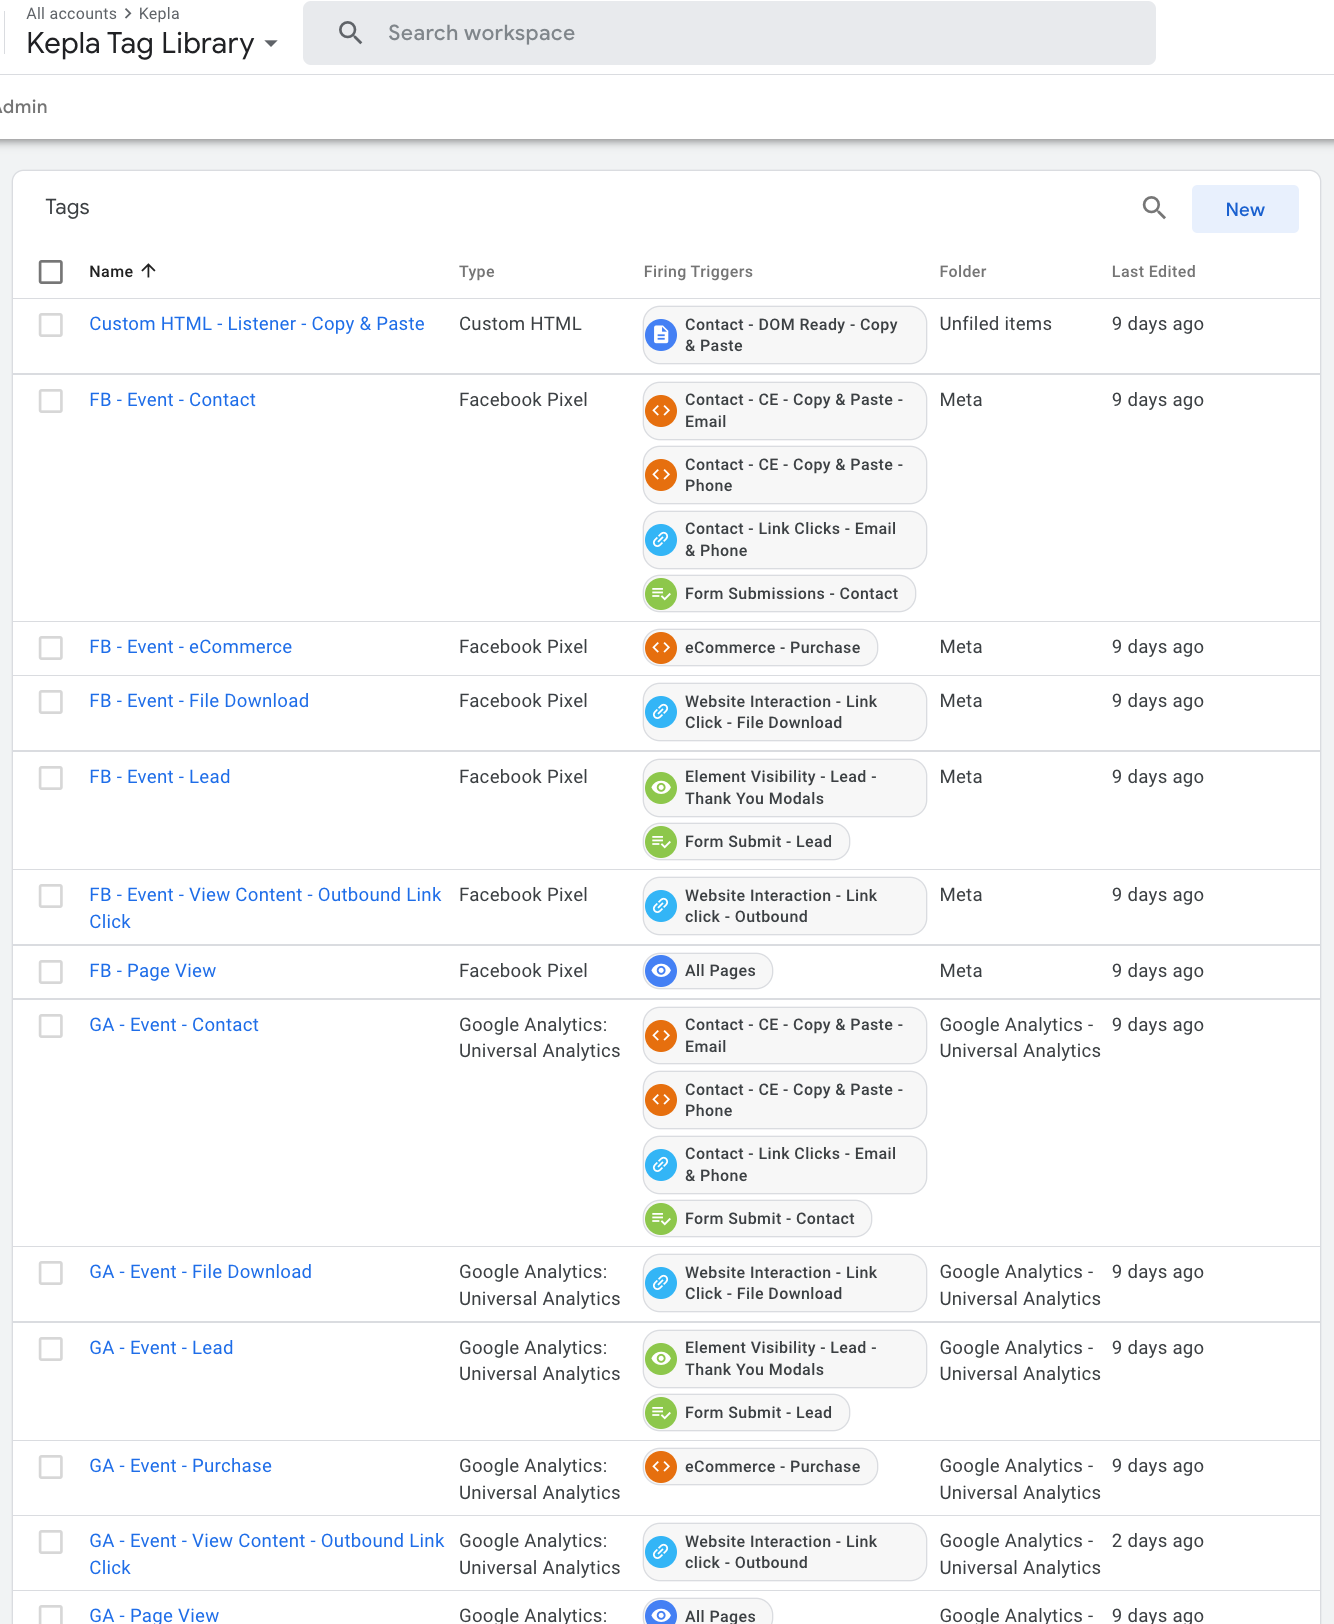Click Outbound link trigger icon in GA View Content row
This screenshot has height=1624, width=1334.
coord(661,1552)
